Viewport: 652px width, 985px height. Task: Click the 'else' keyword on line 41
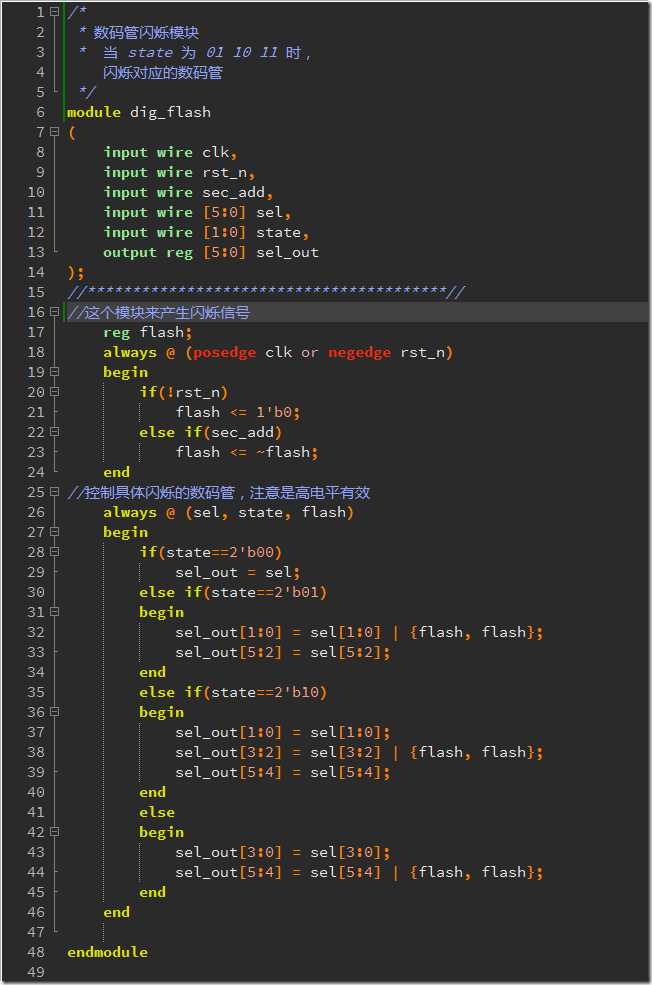click(157, 812)
